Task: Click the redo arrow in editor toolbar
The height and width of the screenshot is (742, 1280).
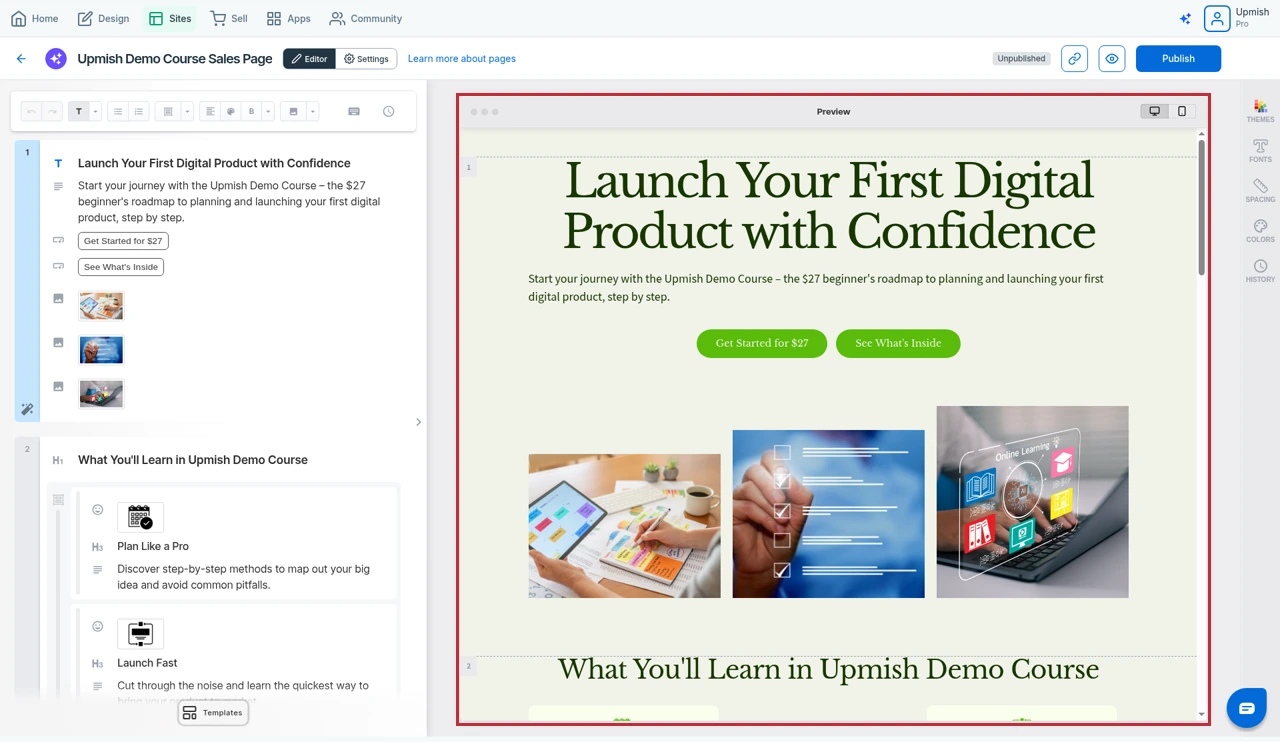Action: coord(52,111)
